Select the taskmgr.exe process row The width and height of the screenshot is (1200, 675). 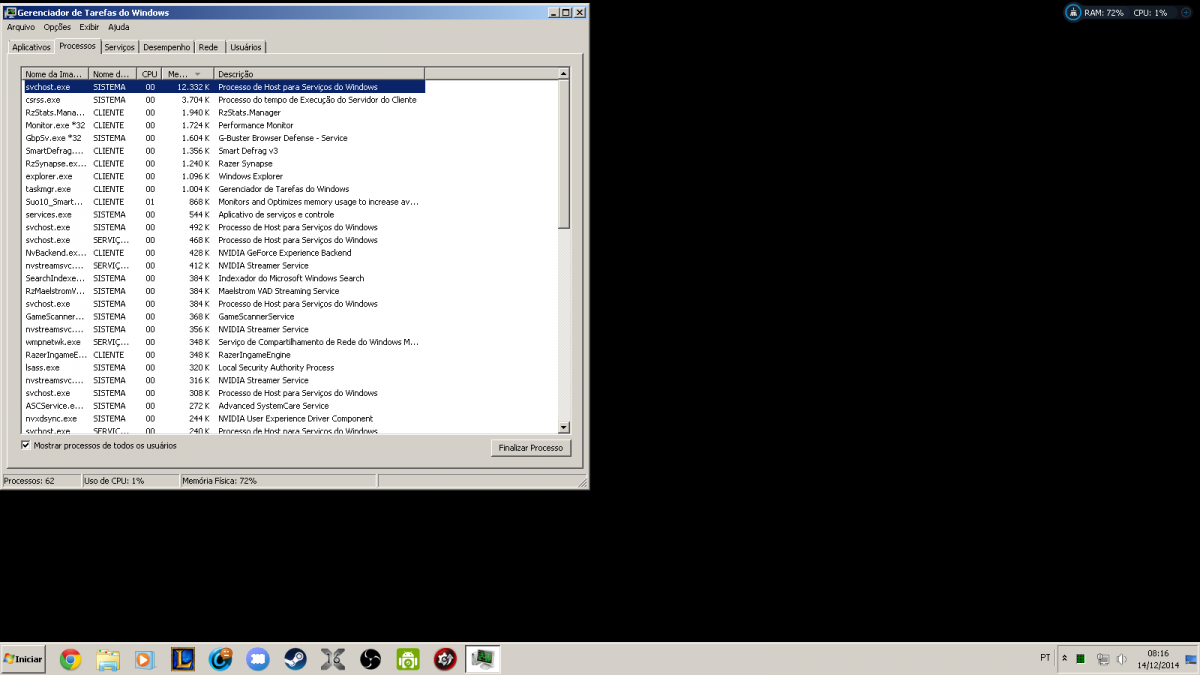tap(224, 189)
